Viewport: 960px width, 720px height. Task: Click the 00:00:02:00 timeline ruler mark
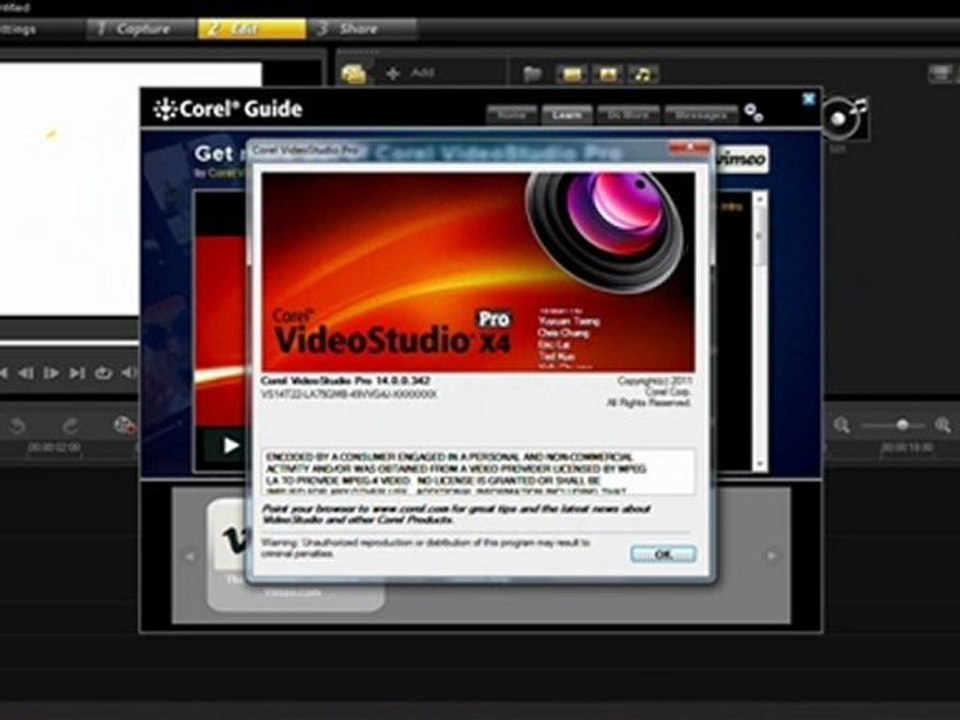[x=54, y=448]
